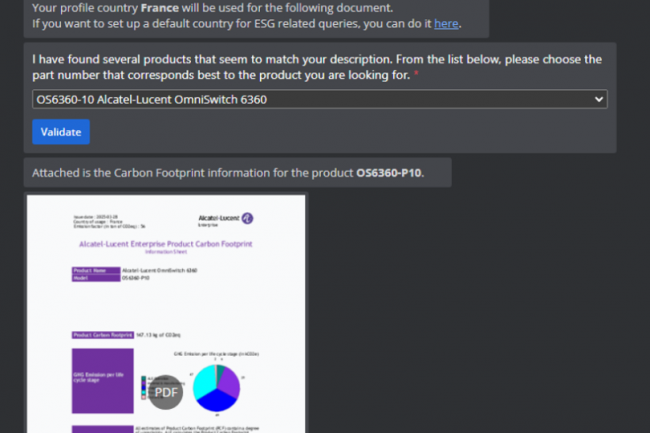This screenshot has width=650, height=433.
Task: Click the bold "OS6360-P10" product text
Action: coord(389,172)
